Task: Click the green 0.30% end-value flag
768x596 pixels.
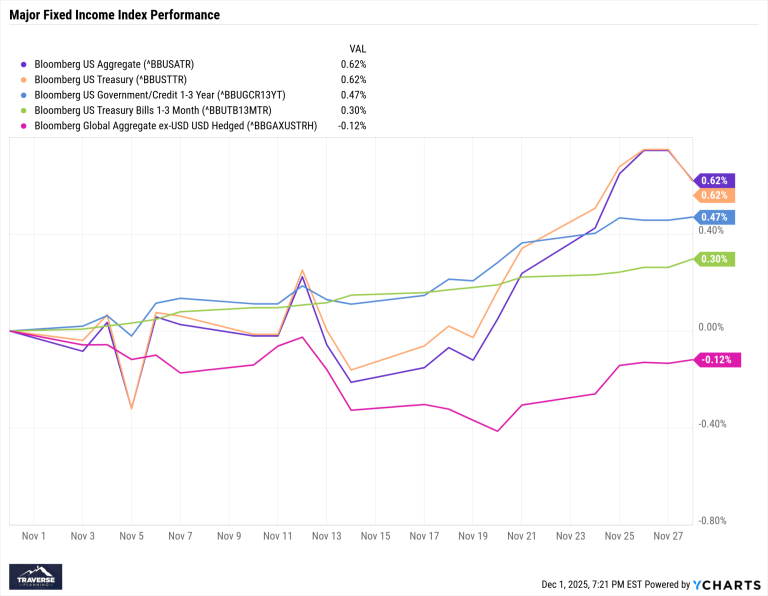Action: (713, 259)
